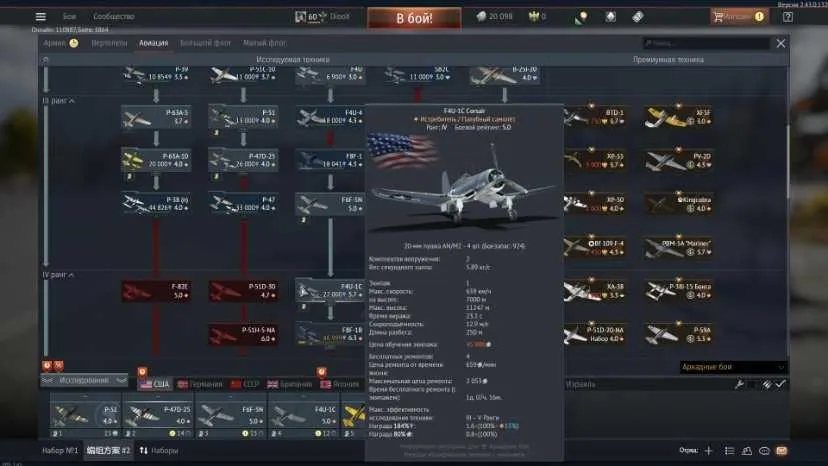Select the locked F-82E aircraft
This screenshot has width=828, height=466.
tap(156, 291)
